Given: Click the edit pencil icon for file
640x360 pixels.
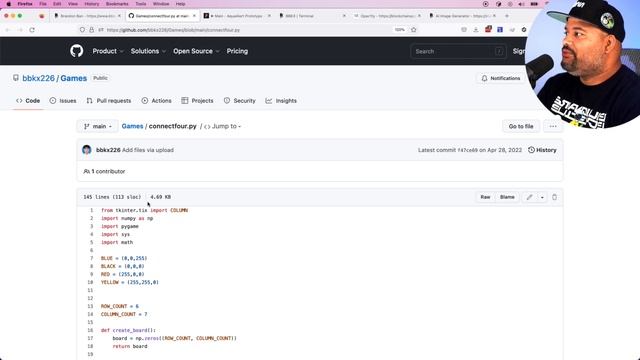Looking at the screenshot, I should (529, 197).
